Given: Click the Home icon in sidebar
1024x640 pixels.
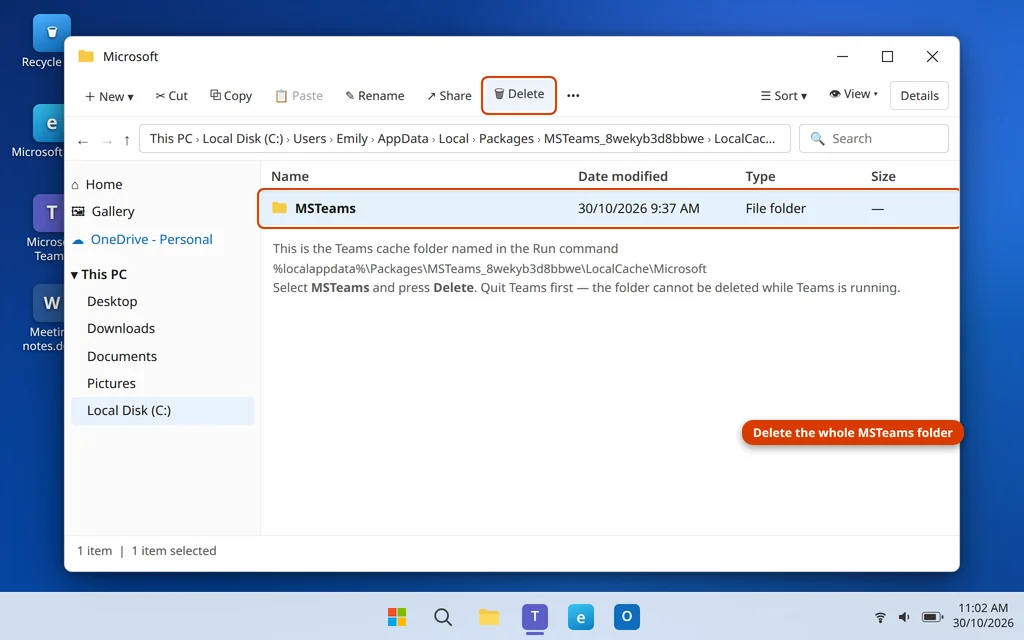Looking at the screenshot, I should coord(75,185).
